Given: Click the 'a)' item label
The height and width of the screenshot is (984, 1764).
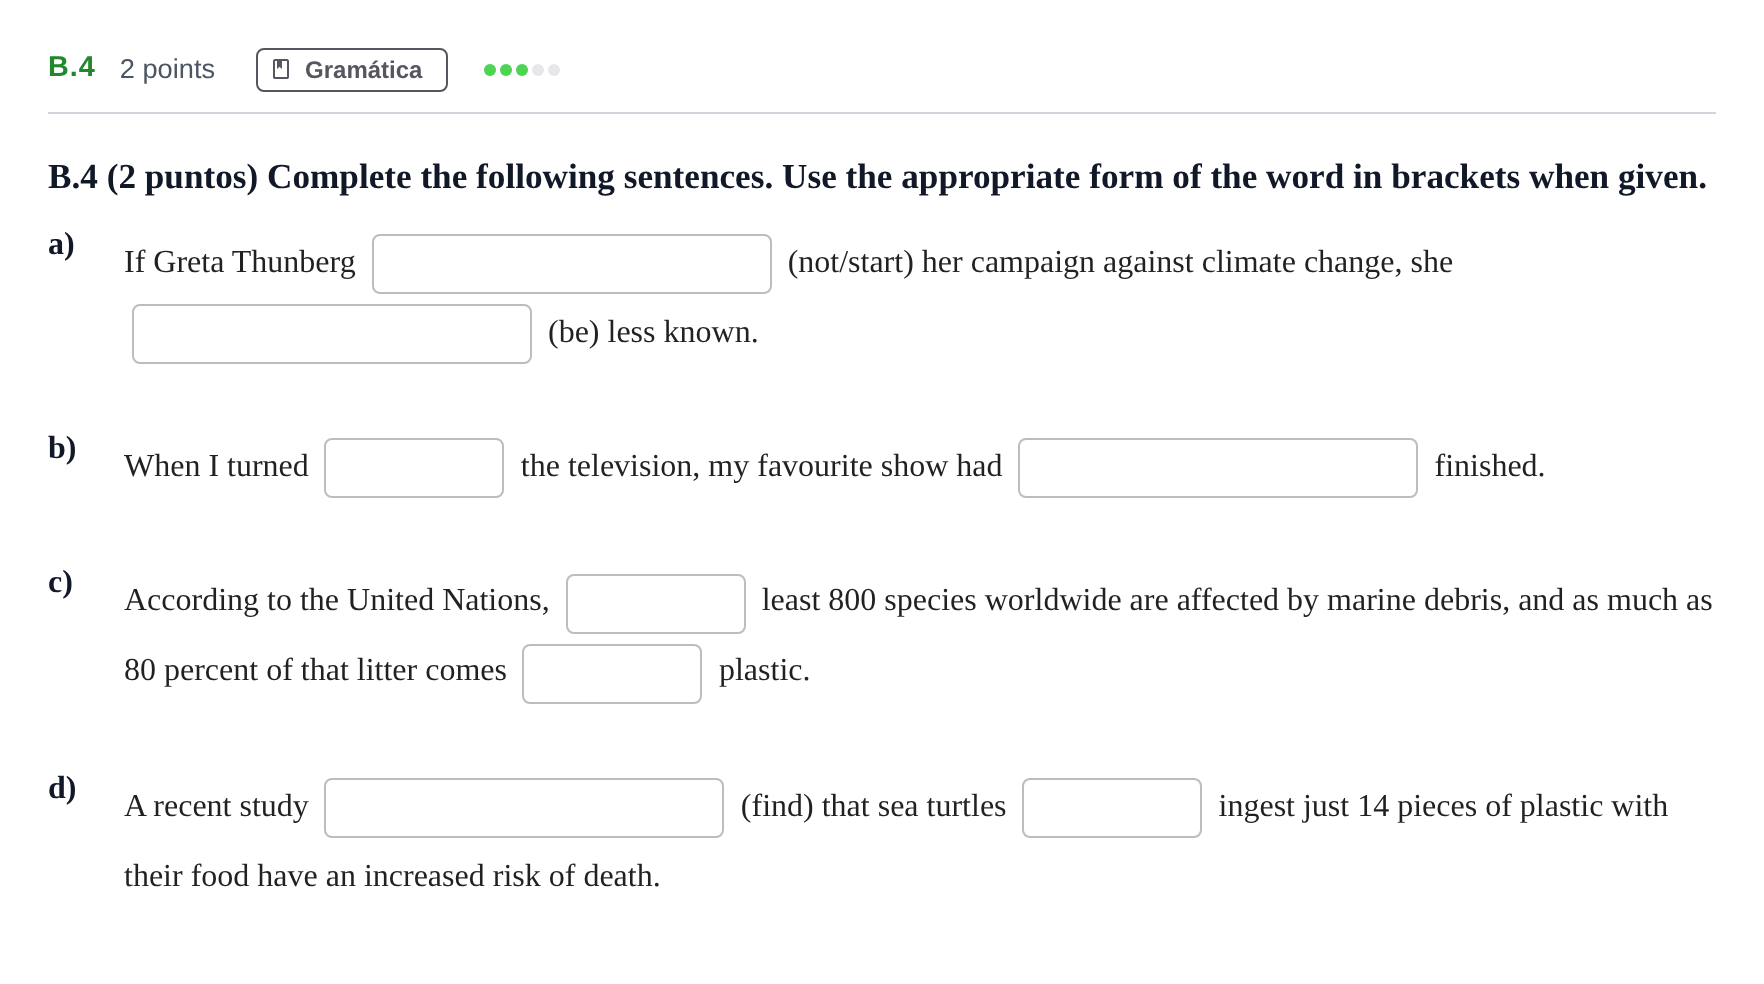Looking at the screenshot, I should point(61,244).
